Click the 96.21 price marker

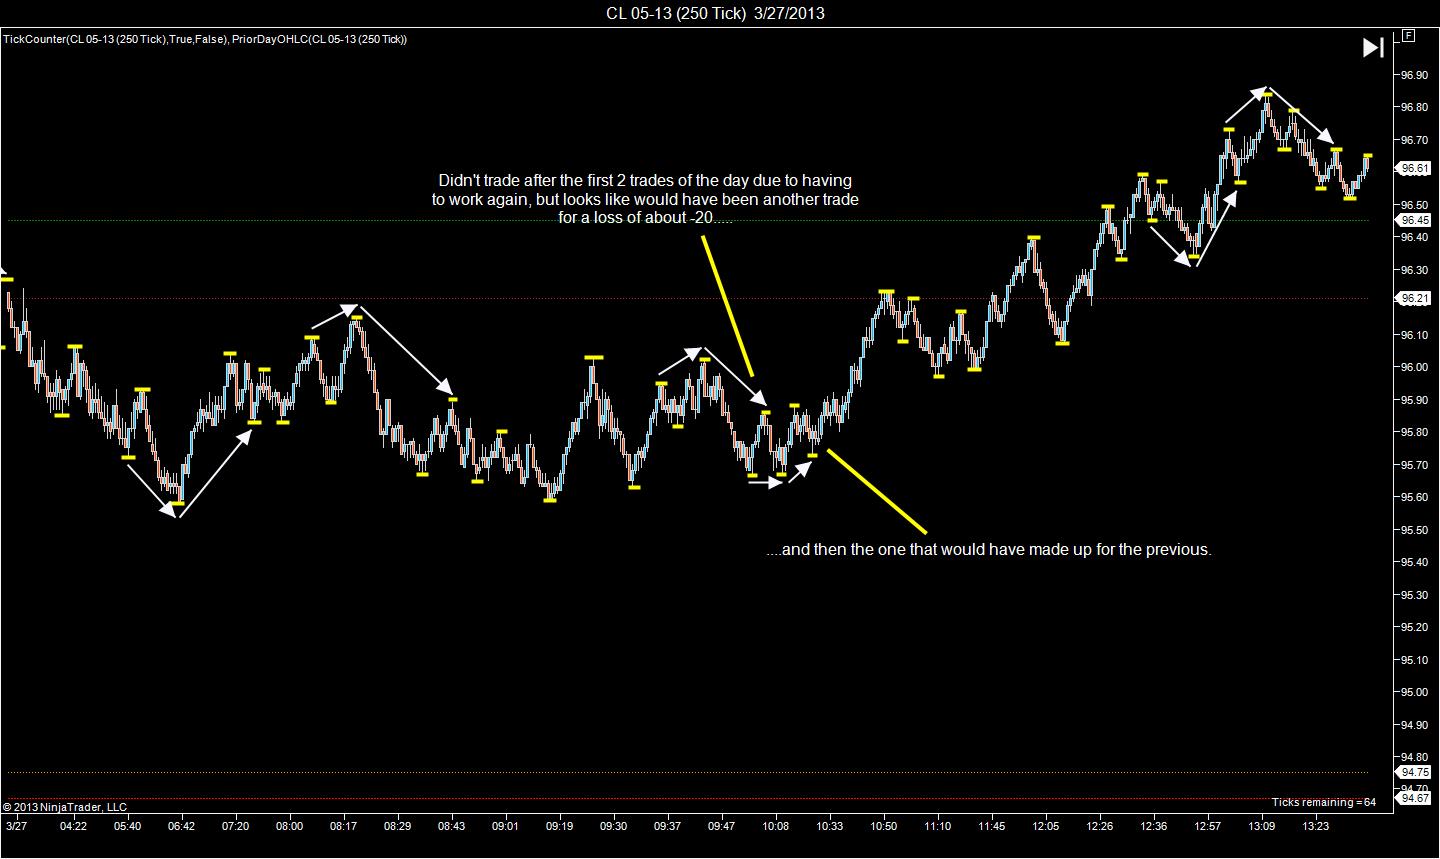pos(1414,298)
